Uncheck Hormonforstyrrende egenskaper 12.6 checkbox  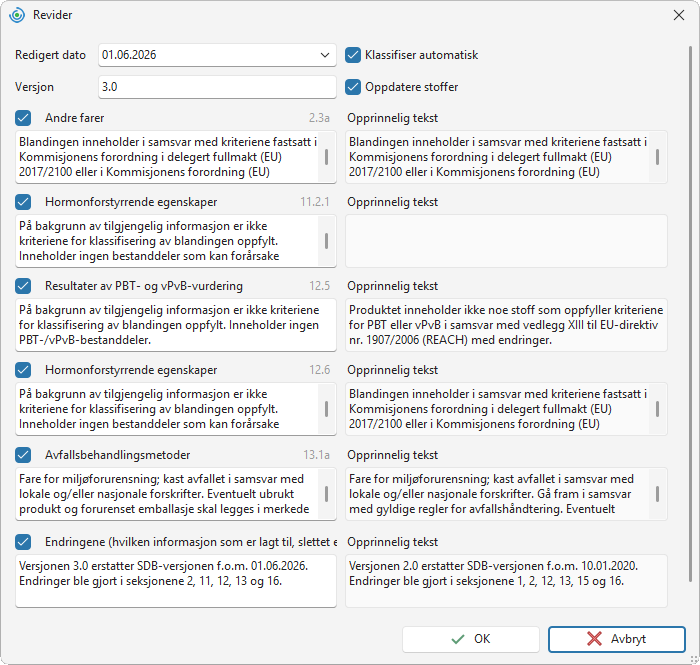[x=23, y=370]
